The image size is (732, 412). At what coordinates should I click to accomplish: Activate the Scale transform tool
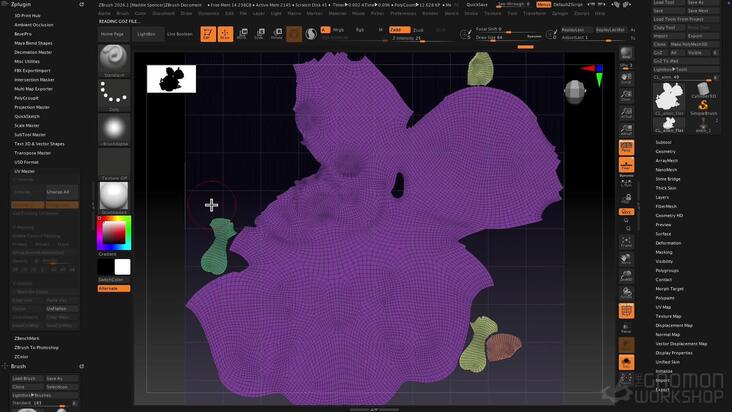(260, 34)
